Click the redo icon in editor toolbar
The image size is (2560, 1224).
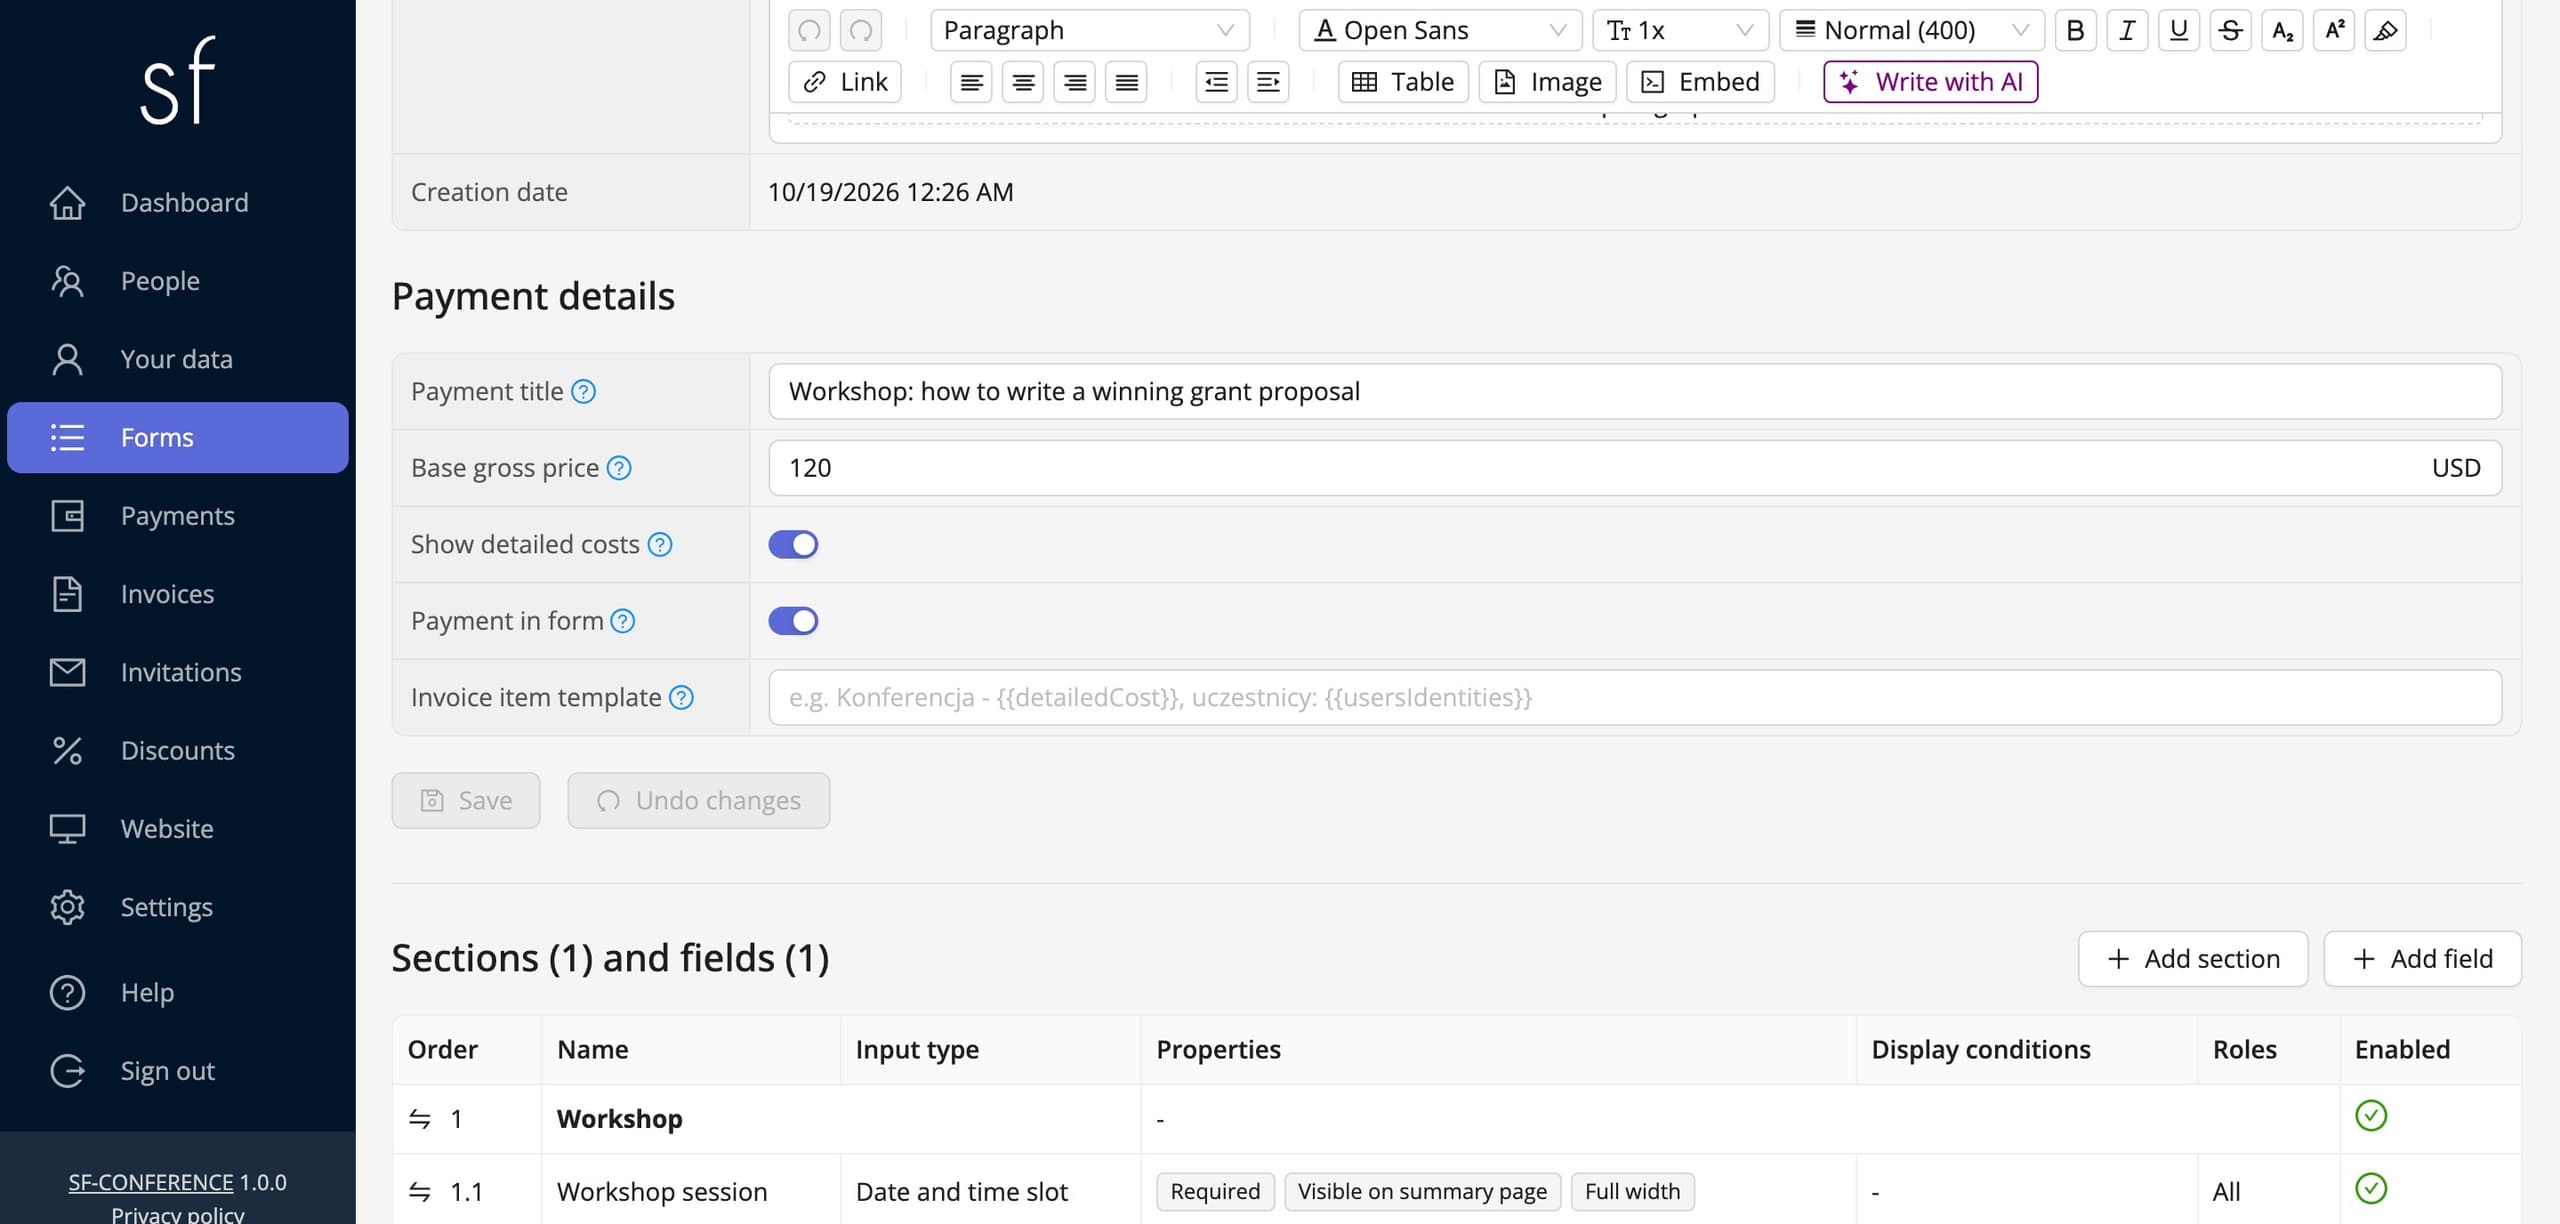861,30
